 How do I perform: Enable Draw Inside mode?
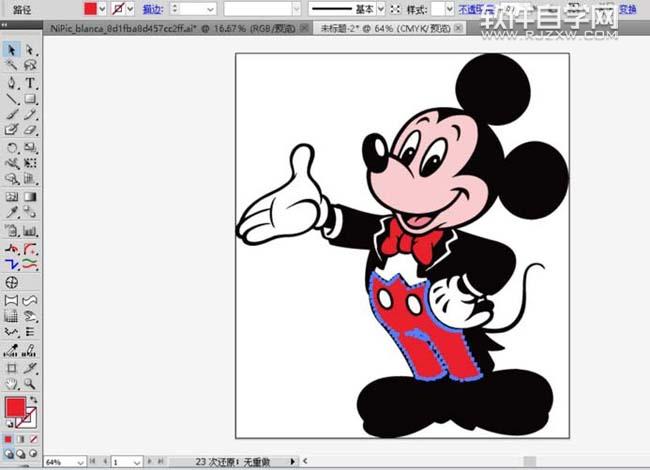(33, 454)
